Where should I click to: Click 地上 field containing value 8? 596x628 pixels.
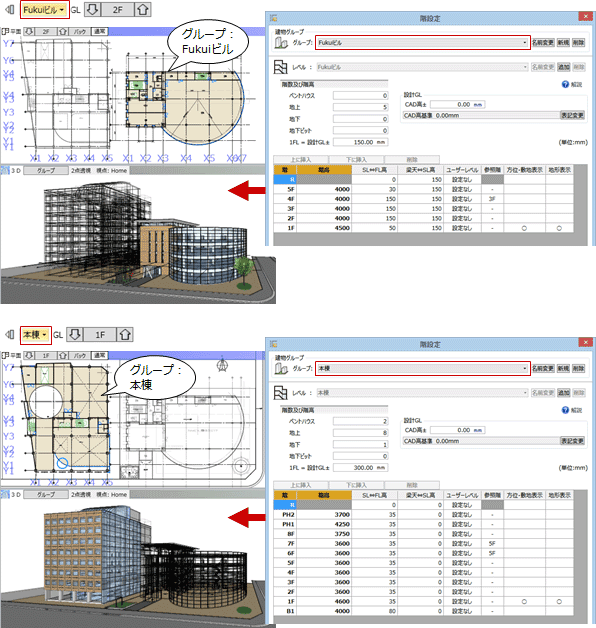coord(360,433)
